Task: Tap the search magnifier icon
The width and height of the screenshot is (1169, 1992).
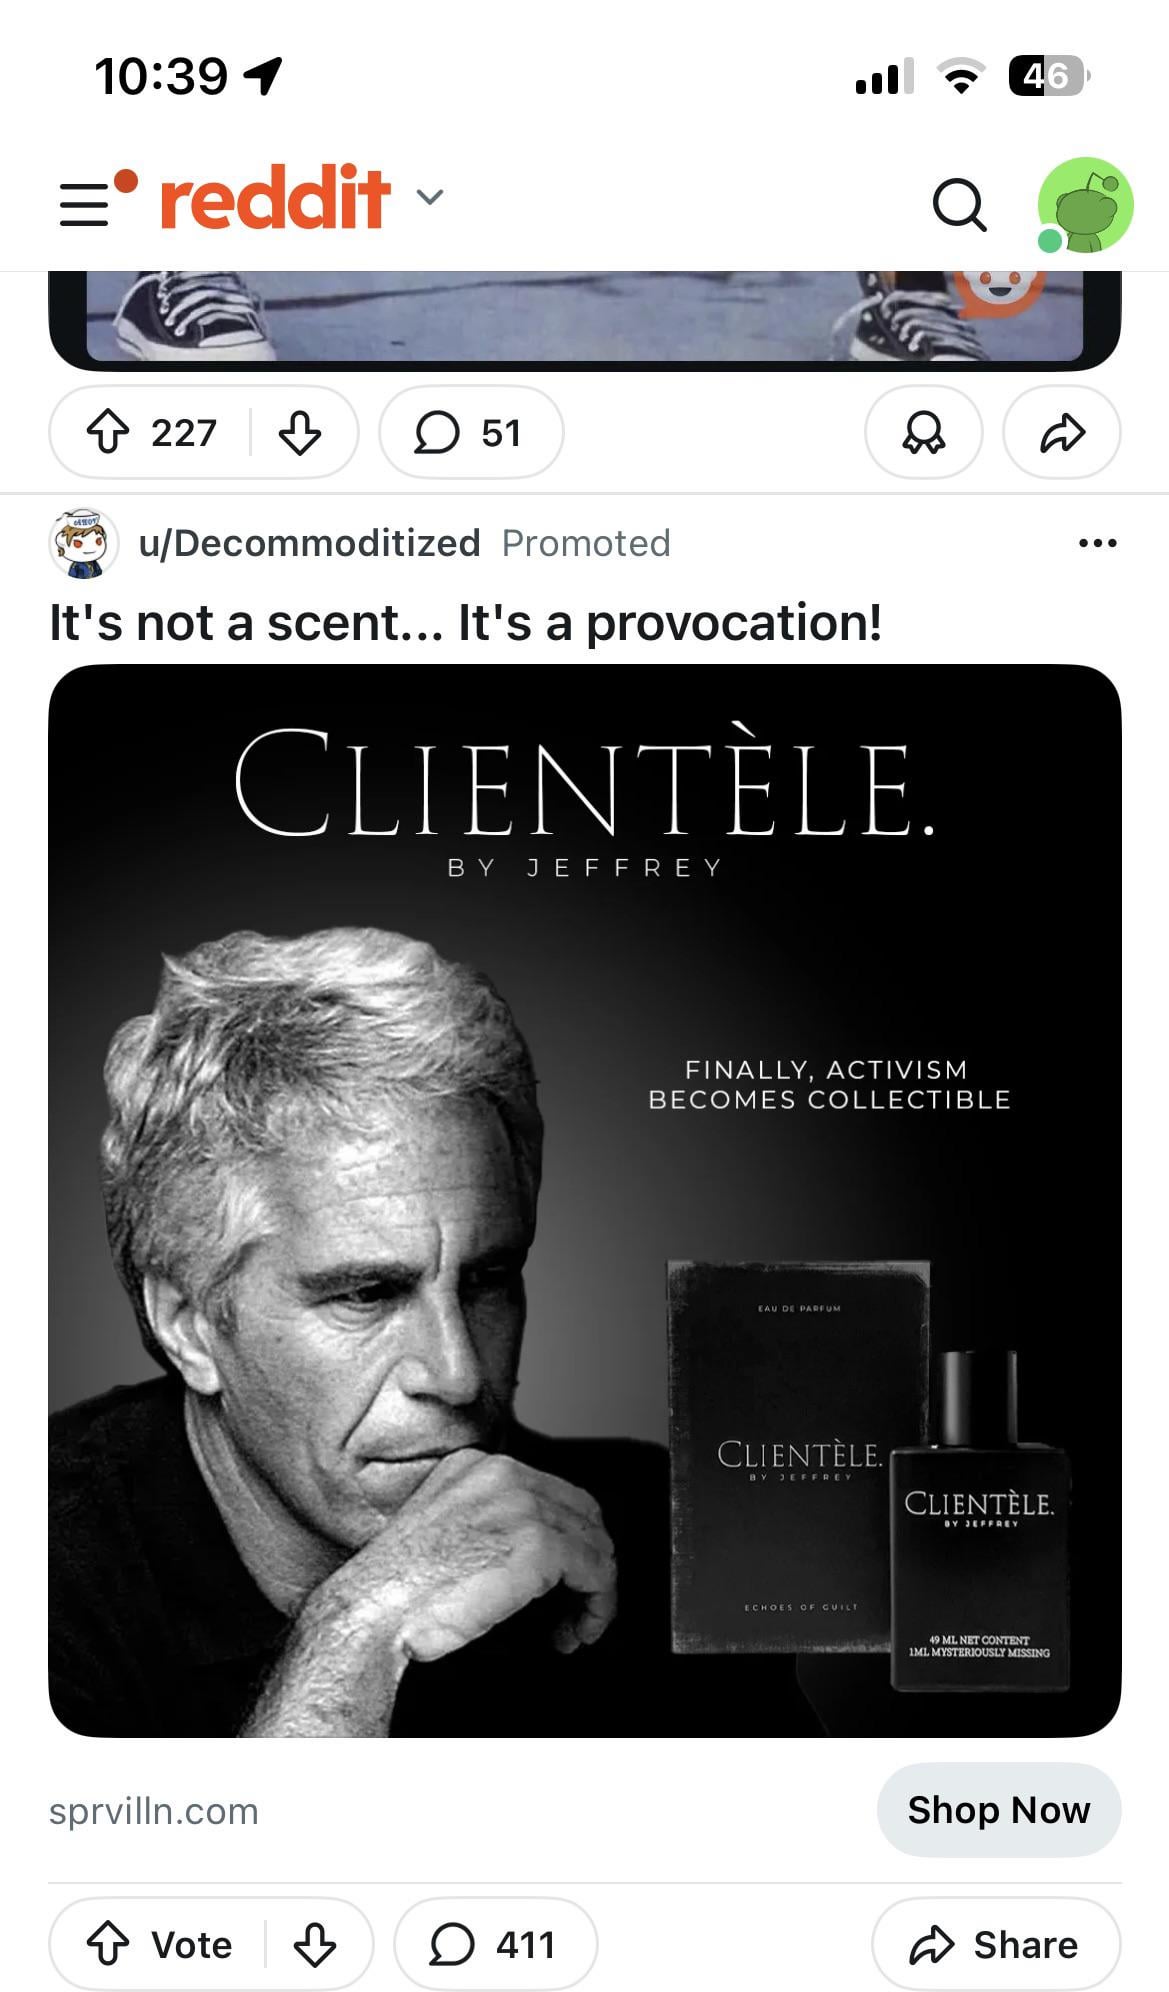Action: pos(959,205)
